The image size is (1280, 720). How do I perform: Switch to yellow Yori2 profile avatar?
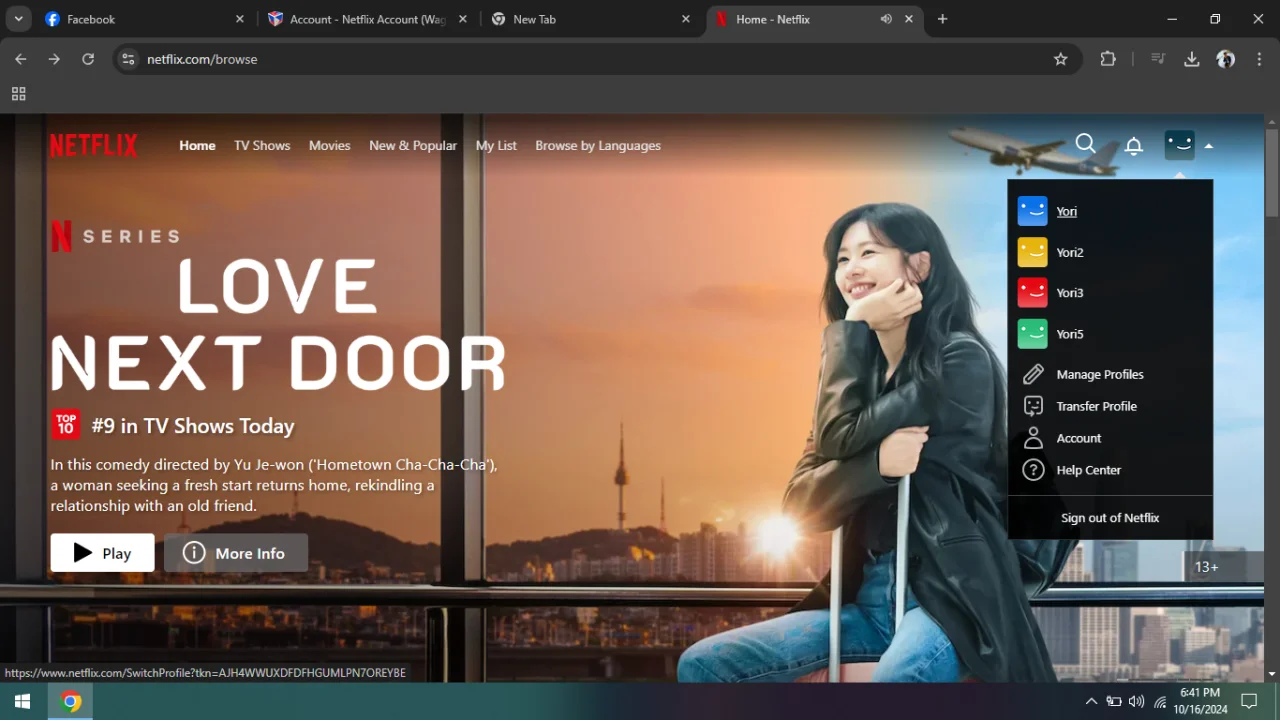[x=1032, y=252]
